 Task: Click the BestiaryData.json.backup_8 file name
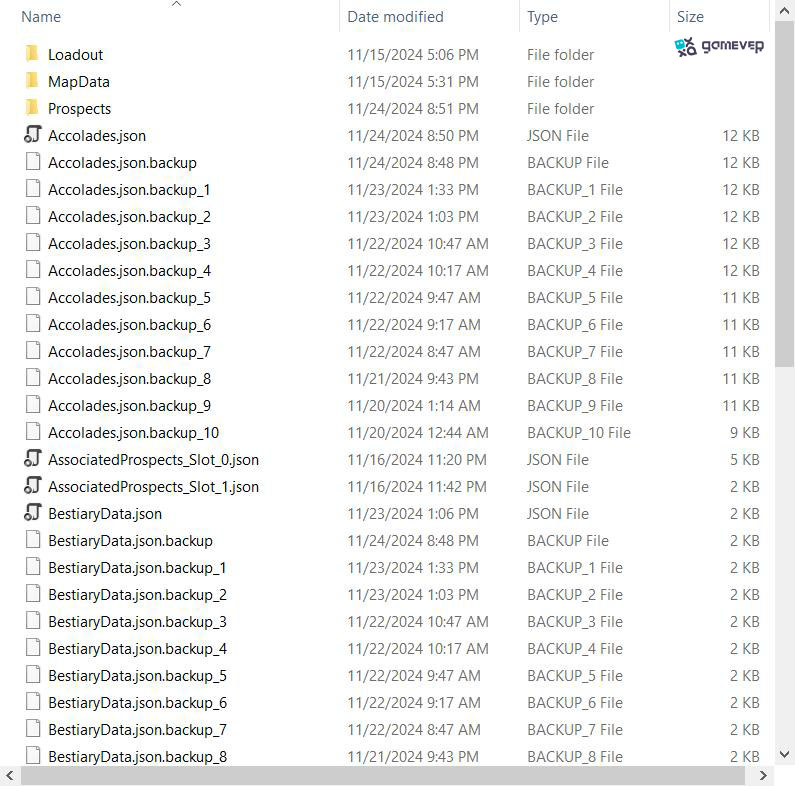137,757
